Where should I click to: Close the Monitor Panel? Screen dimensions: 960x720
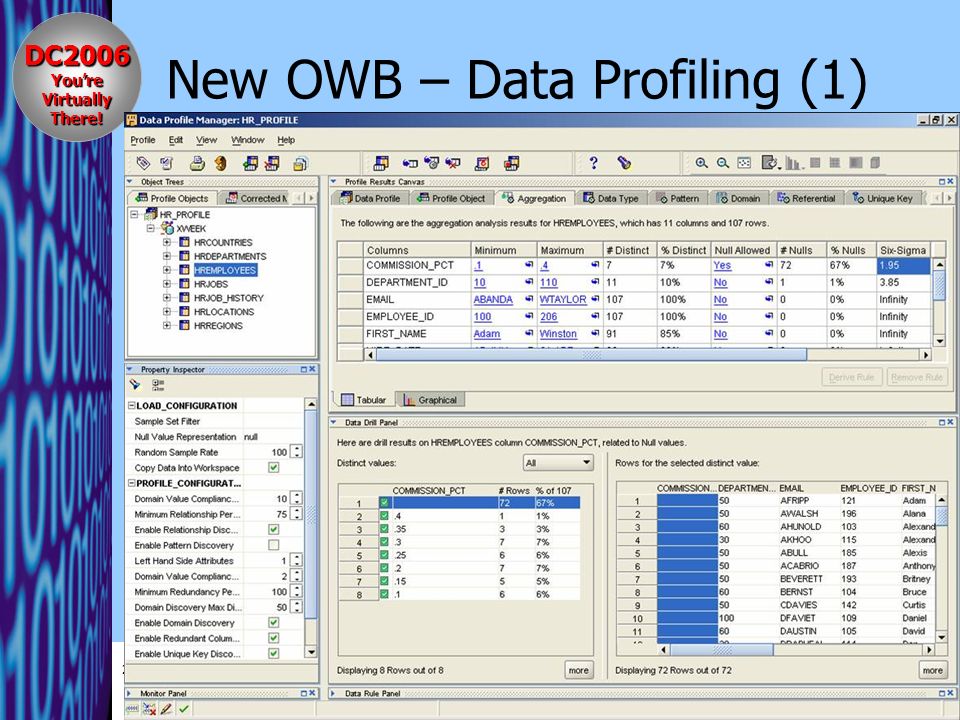coord(312,693)
